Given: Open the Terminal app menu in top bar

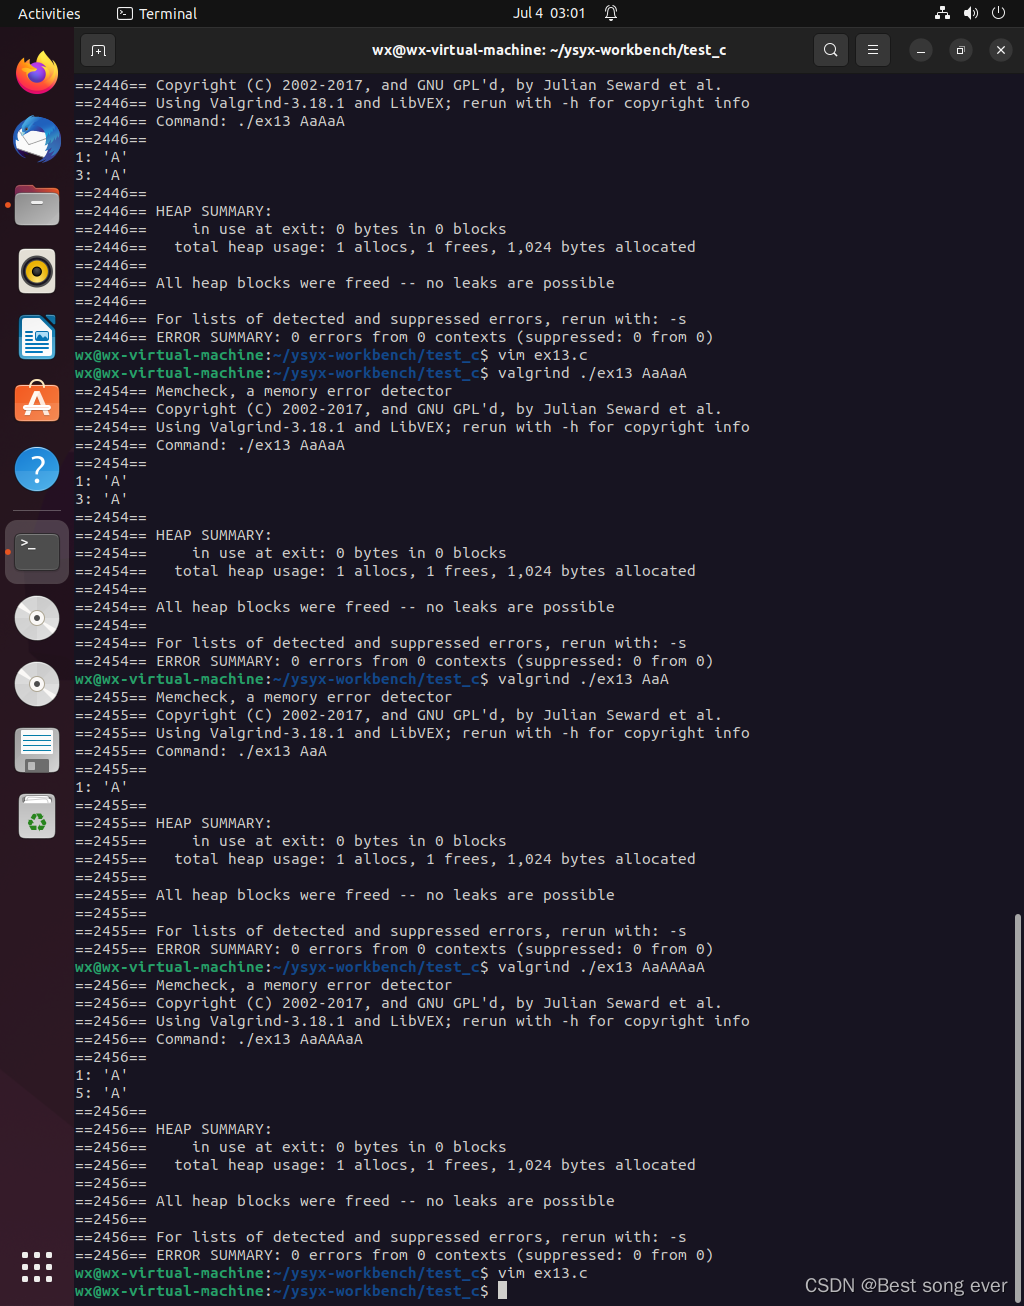Looking at the screenshot, I should click(x=157, y=13).
